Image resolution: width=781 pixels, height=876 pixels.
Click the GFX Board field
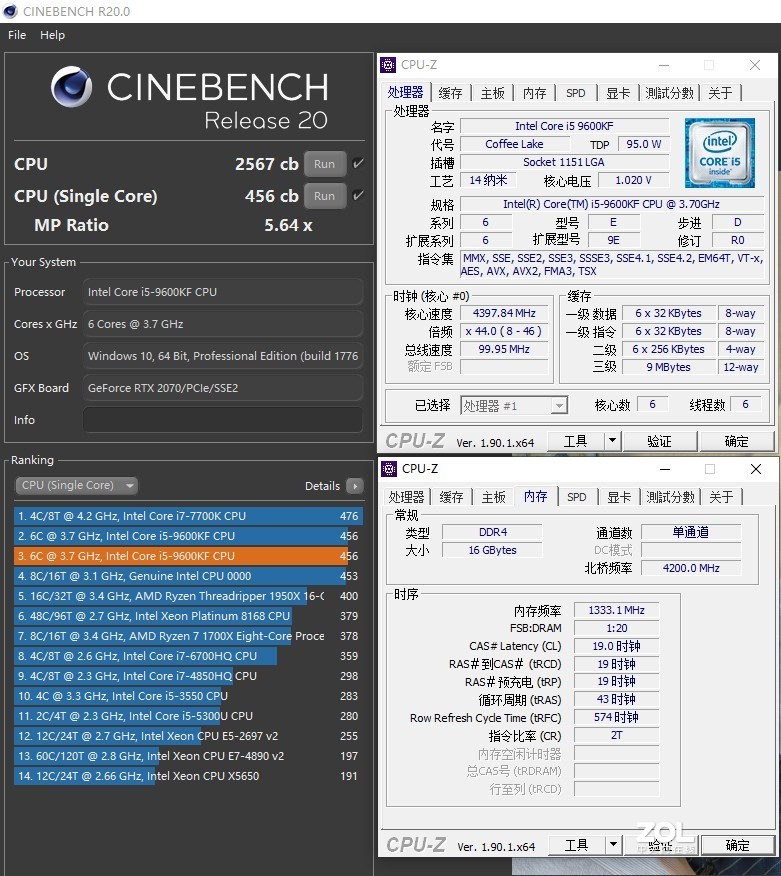tap(223, 388)
